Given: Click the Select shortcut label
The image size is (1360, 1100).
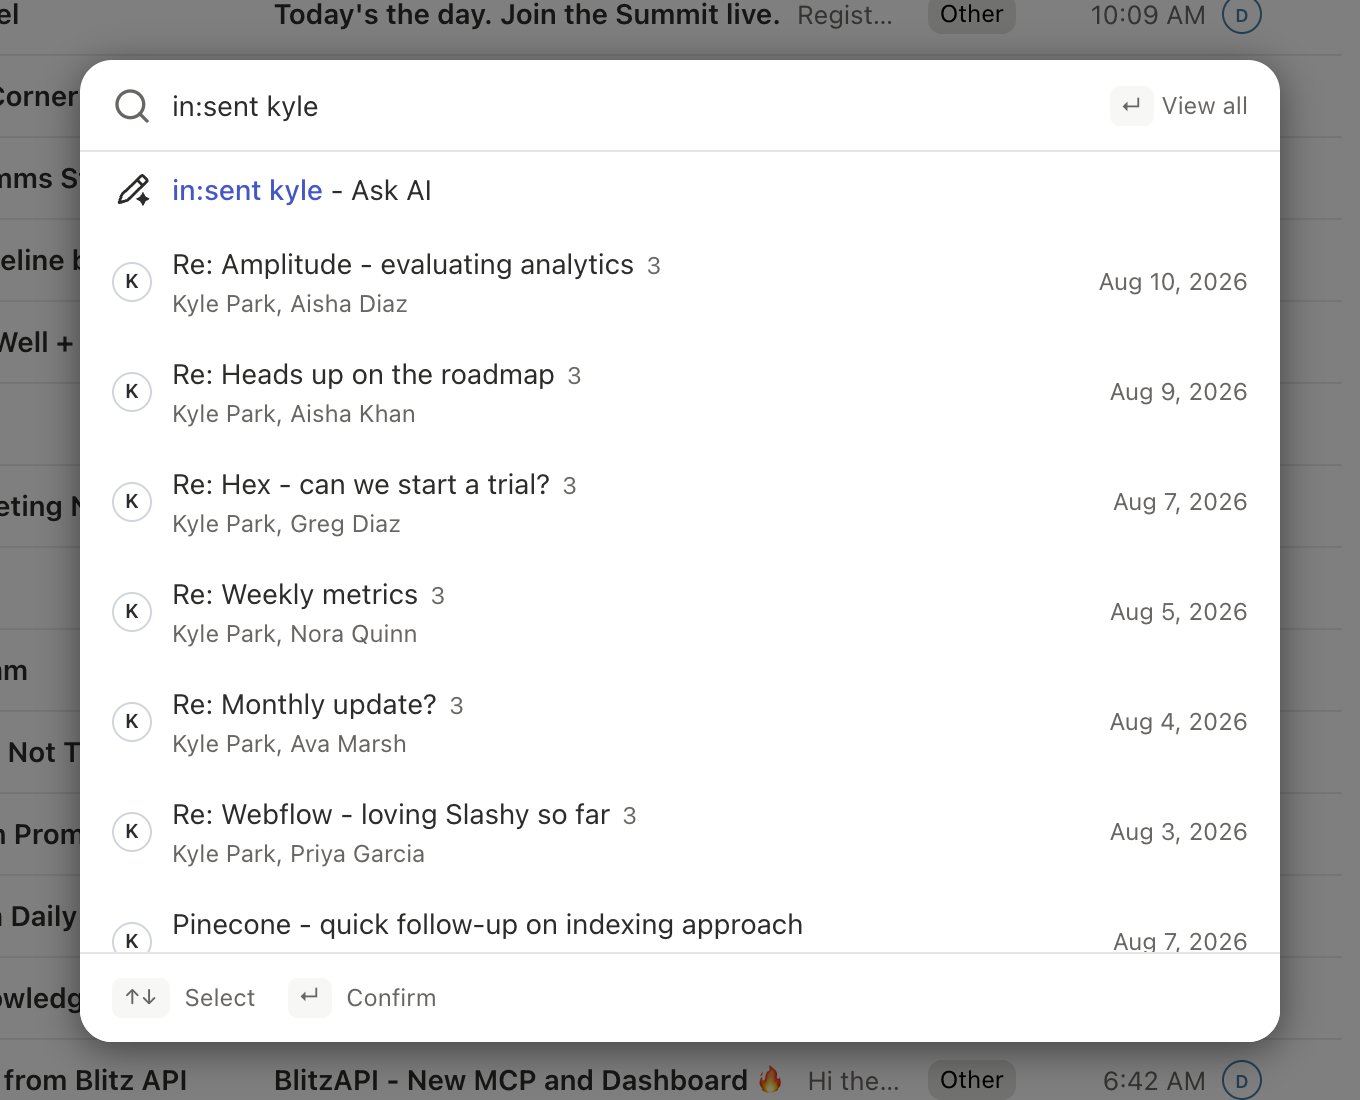Looking at the screenshot, I should 220,998.
